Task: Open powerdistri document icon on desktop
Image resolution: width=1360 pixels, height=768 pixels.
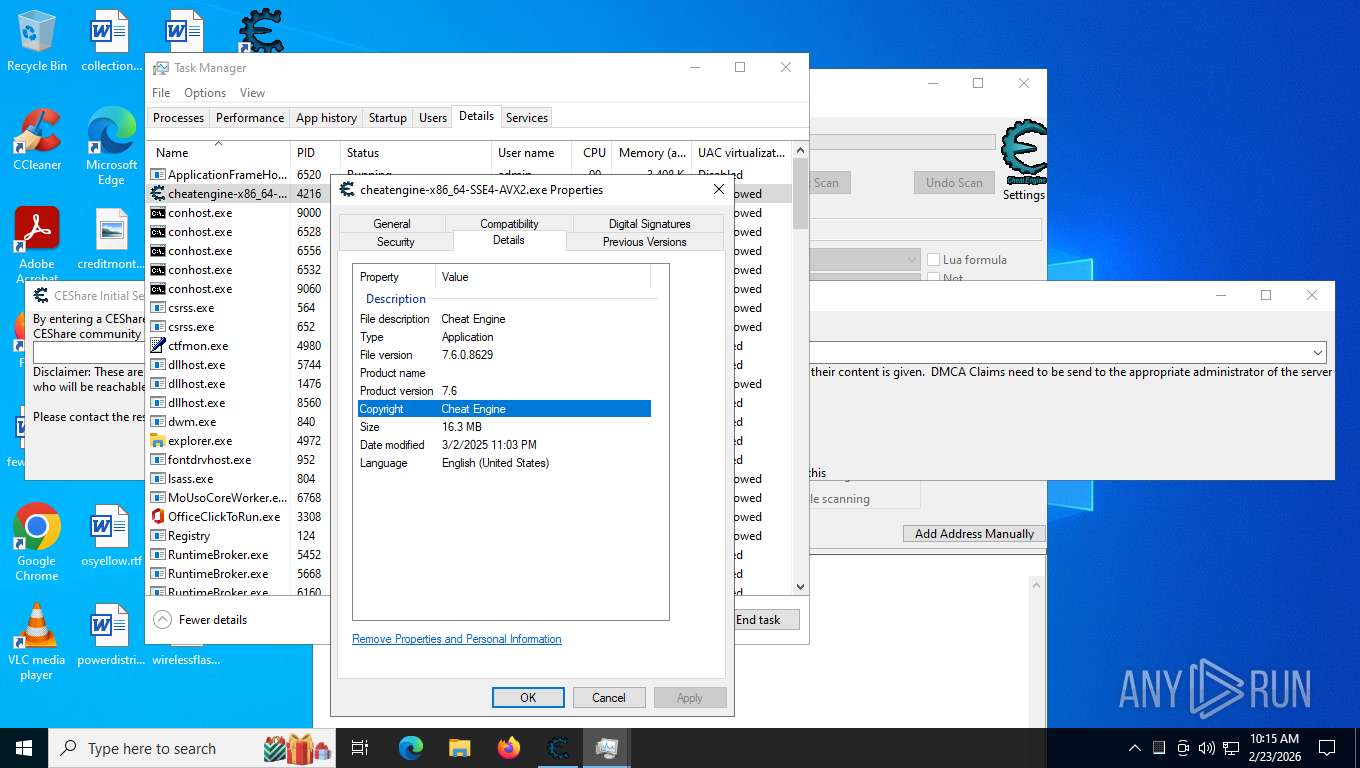Action: point(108,636)
